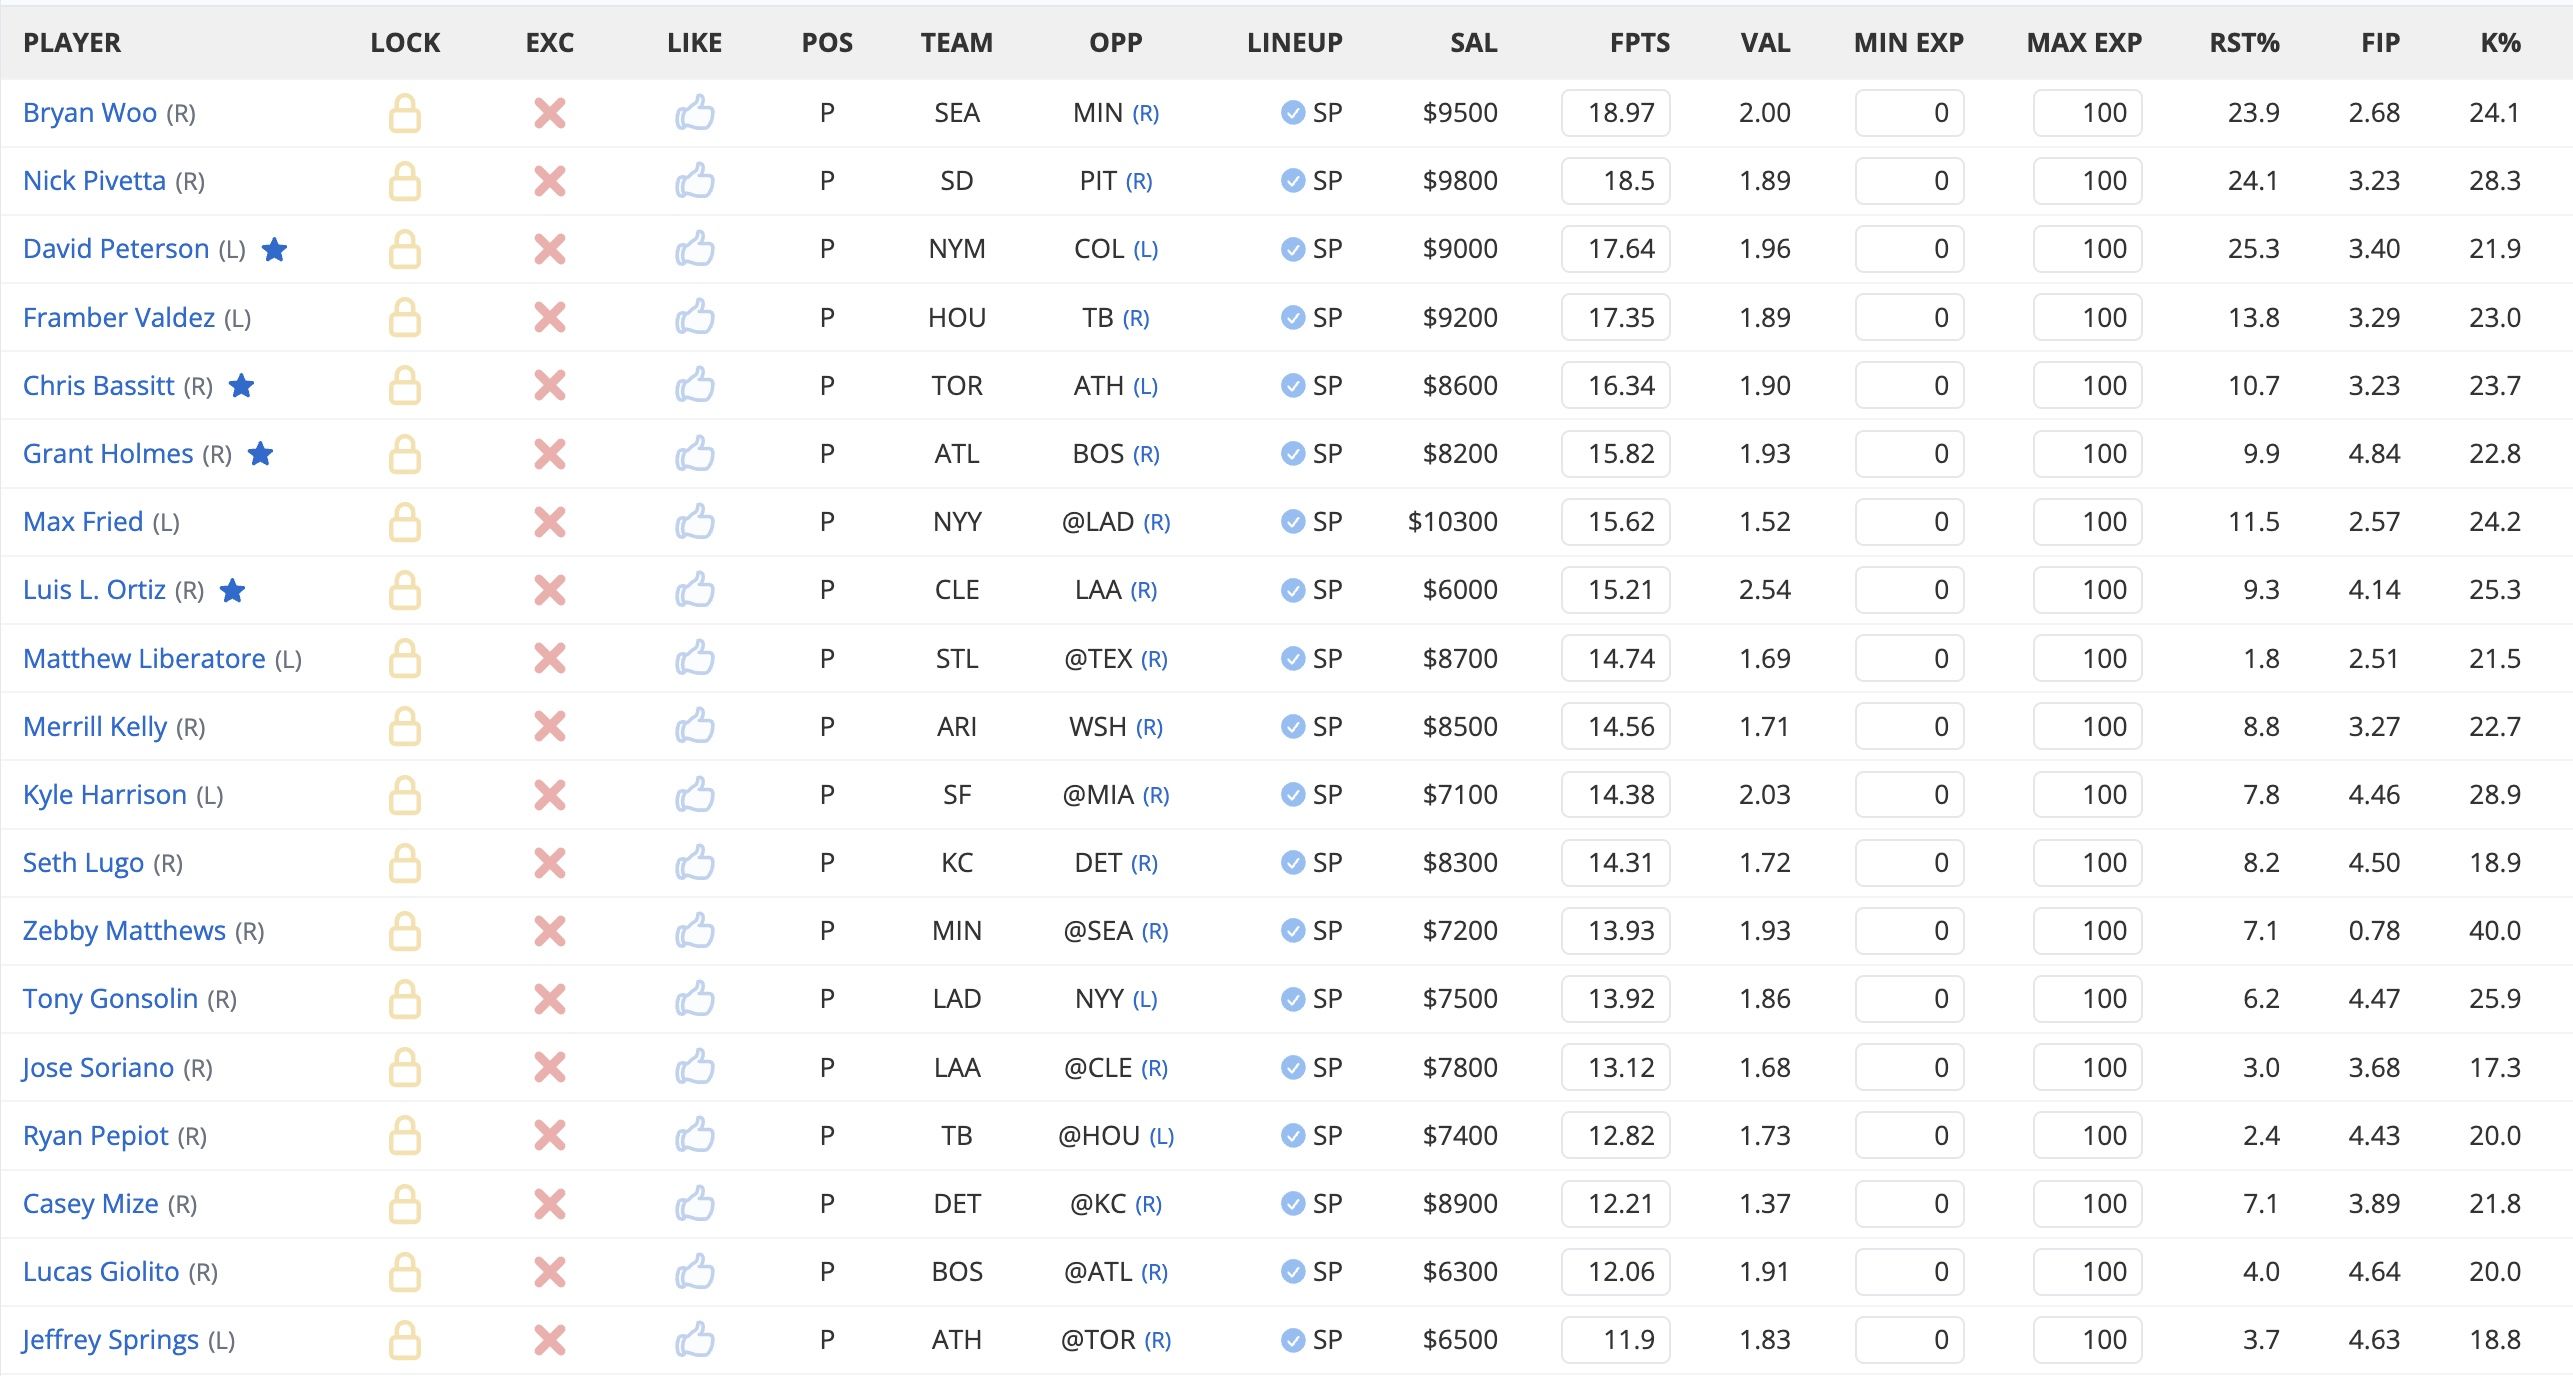This screenshot has height=1376, width=2573.
Task: Toggle the star beside Chris Bassitt
Action: (242, 386)
